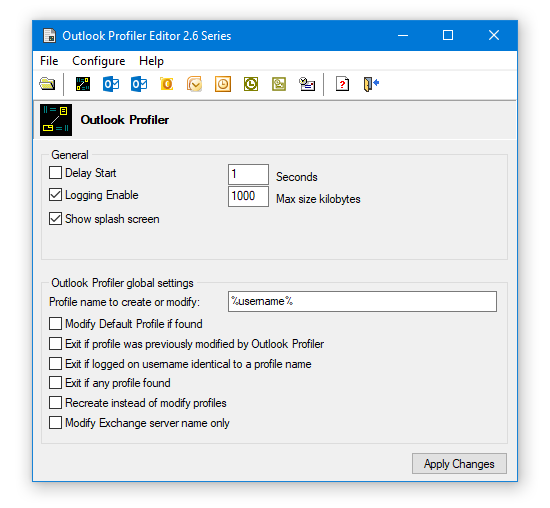Select the black Outlook Profiler toolbar icon
550x508 pixels.
[83, 84]
